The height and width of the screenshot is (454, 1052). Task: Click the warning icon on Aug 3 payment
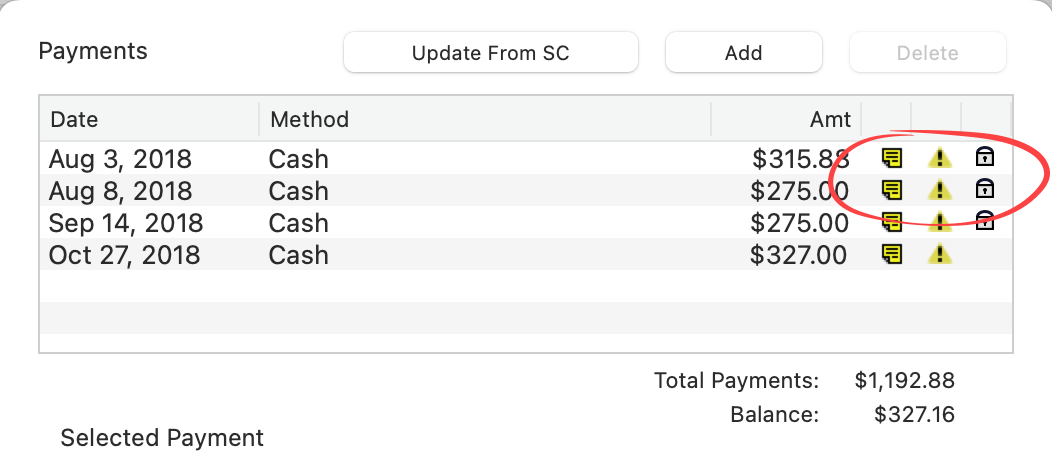938,157
